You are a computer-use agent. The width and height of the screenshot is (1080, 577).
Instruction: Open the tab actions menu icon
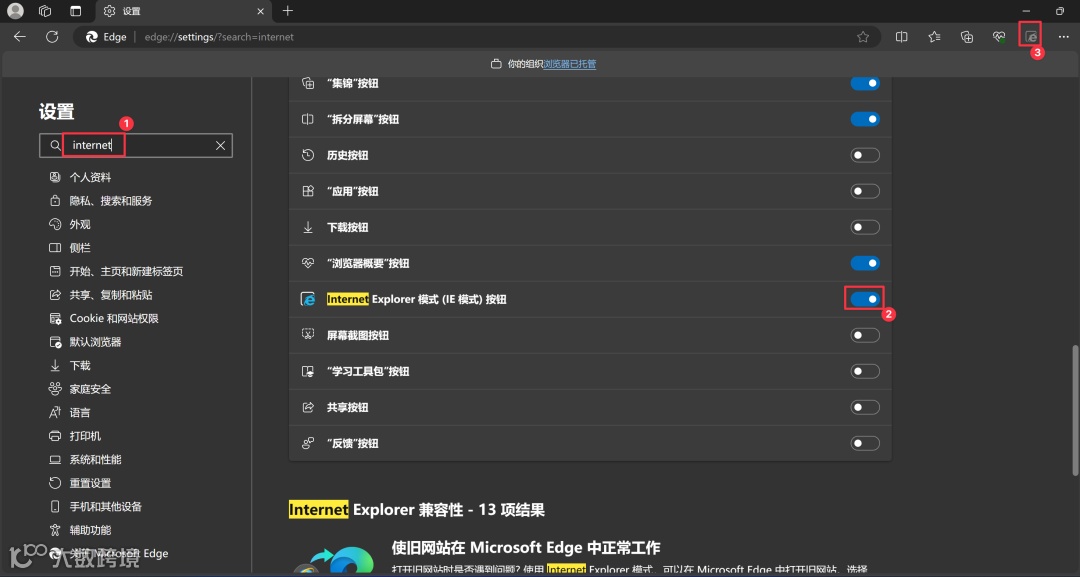click(76, 11)
